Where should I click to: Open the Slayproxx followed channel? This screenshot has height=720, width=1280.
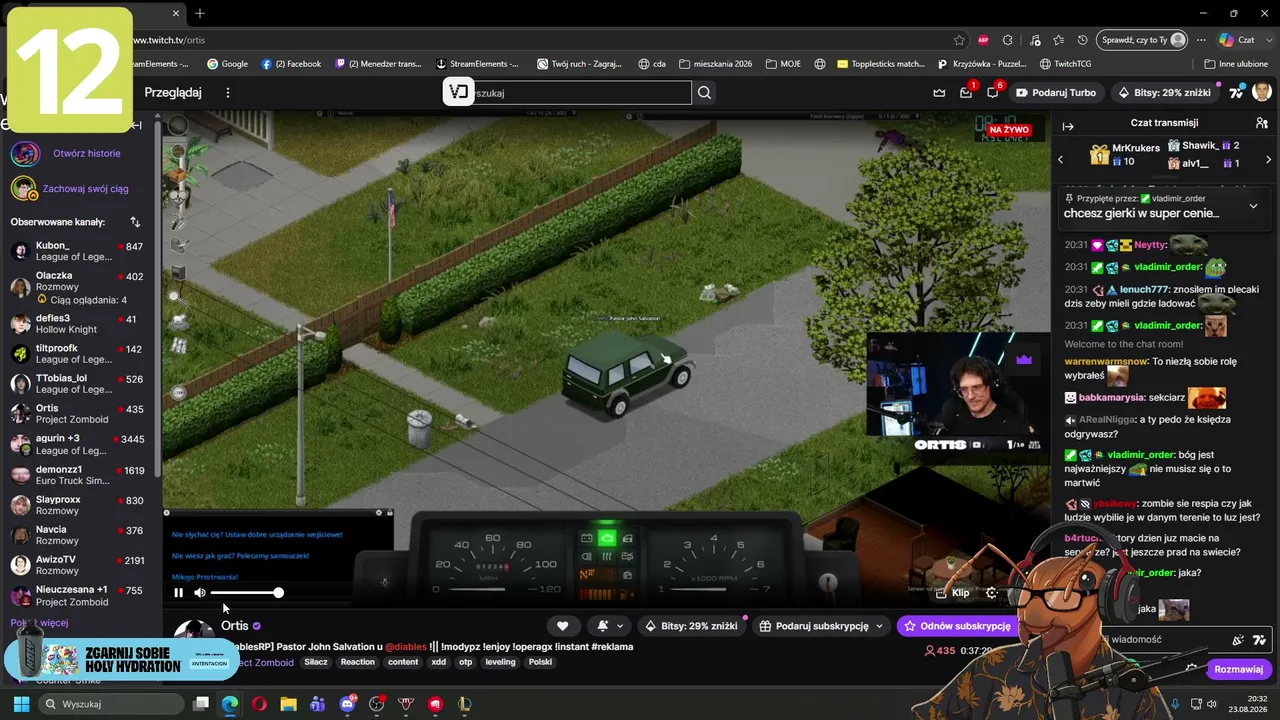(77, 505)
